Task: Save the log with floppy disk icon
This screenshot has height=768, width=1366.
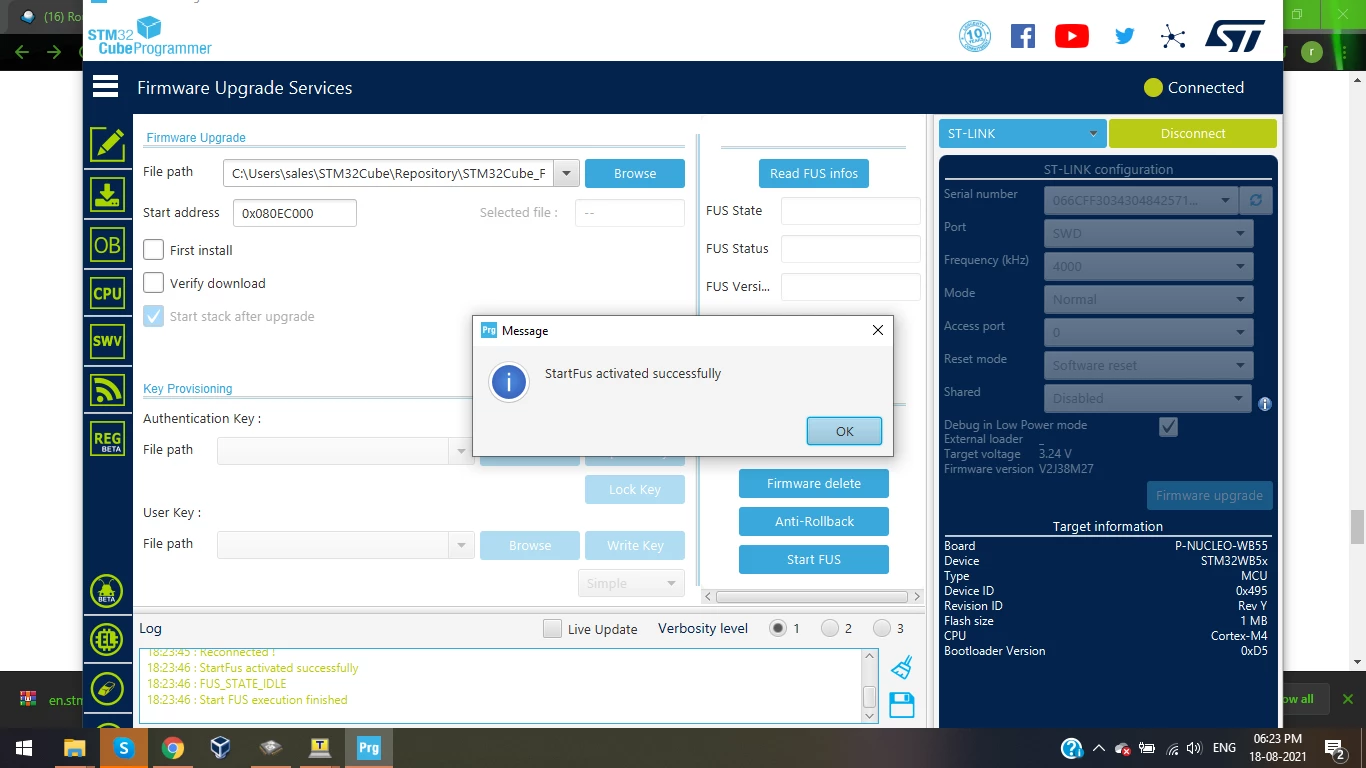Action: coord(901,705)
